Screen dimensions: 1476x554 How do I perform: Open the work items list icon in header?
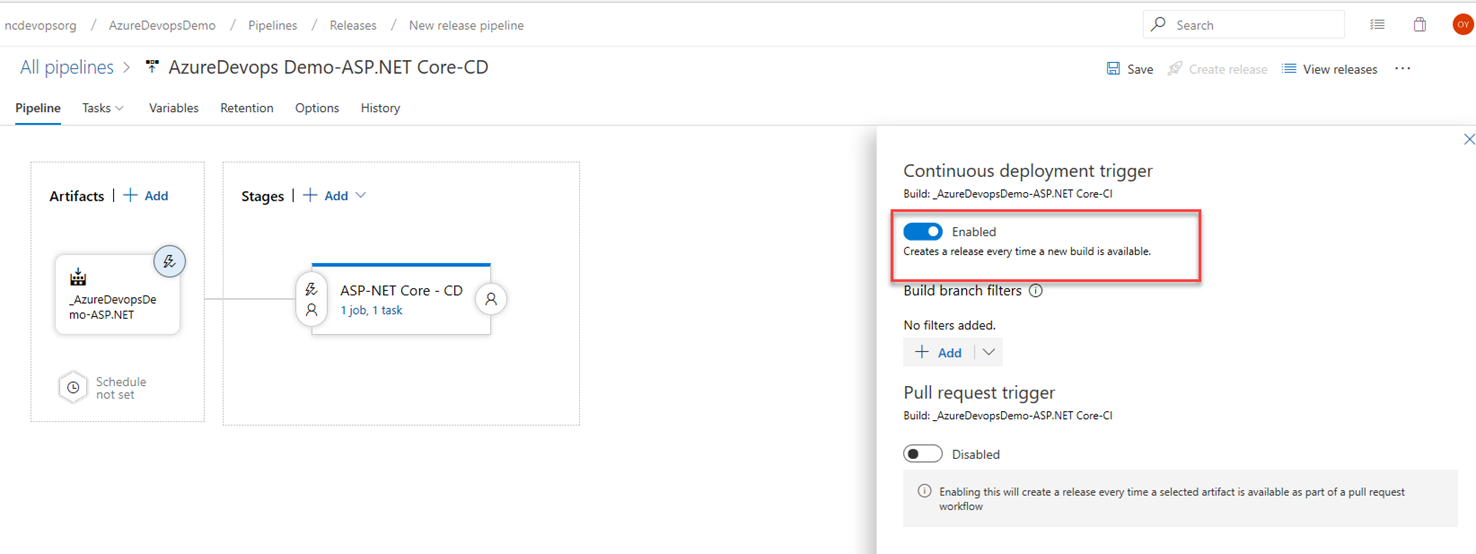[x=1377, y=25]
